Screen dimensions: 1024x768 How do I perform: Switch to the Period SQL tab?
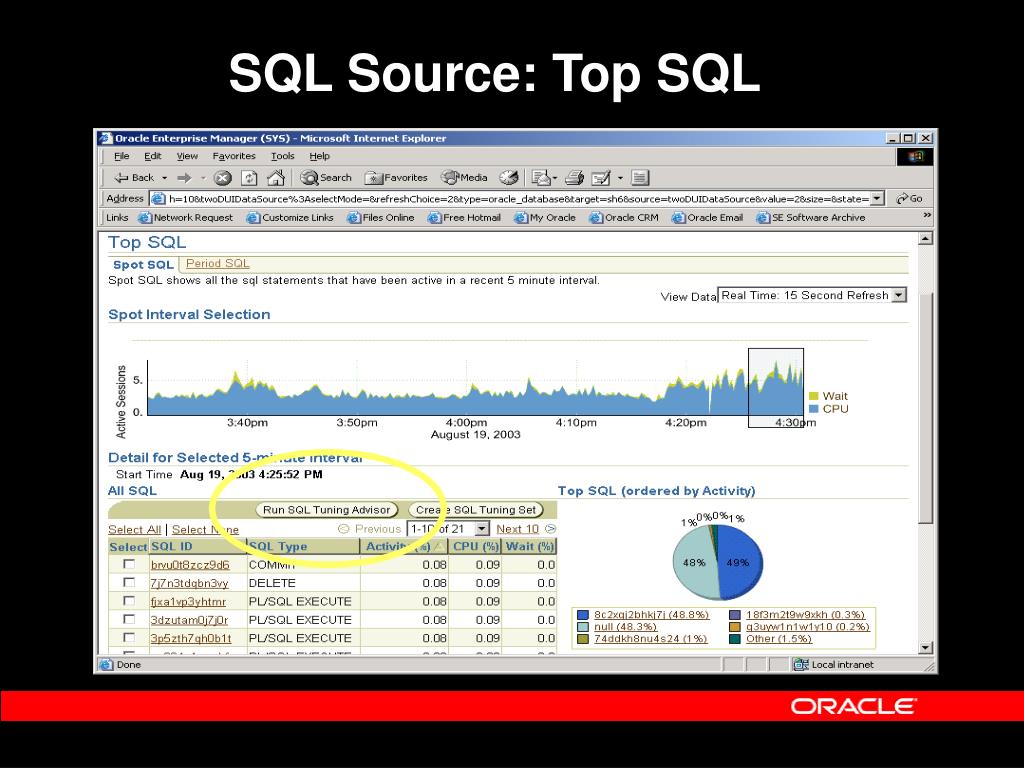(x=217, y=263)
